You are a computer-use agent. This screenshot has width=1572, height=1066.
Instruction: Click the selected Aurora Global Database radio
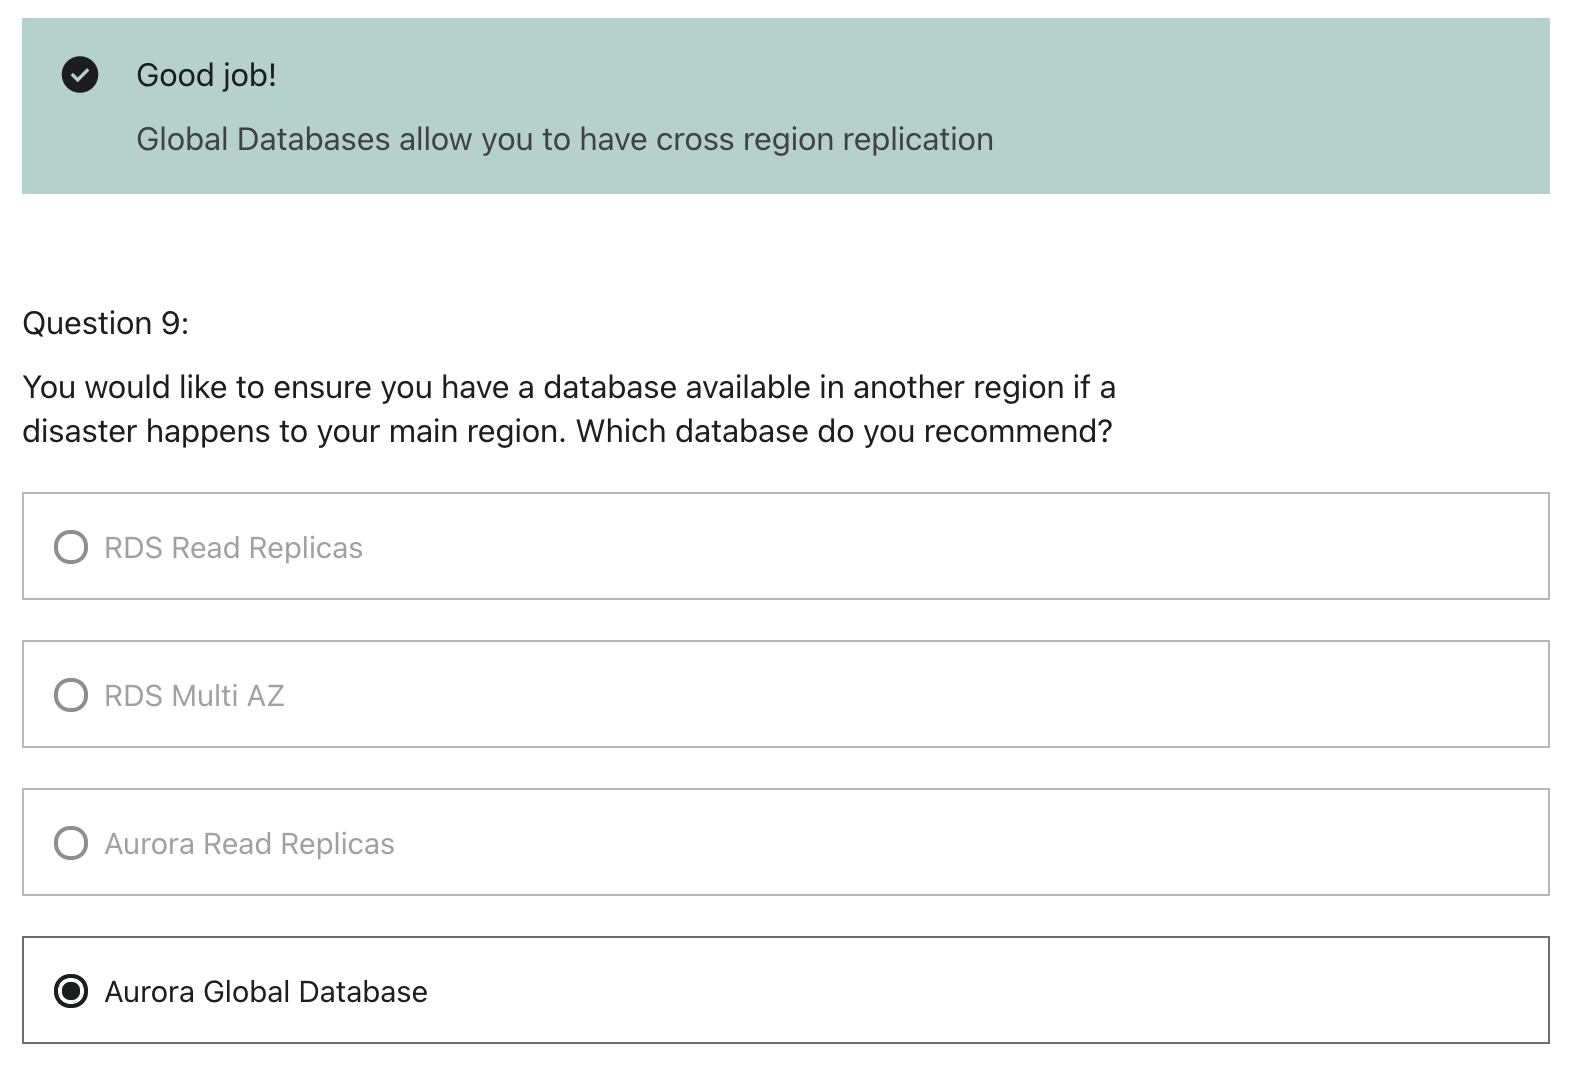click(x=71, y=991)
